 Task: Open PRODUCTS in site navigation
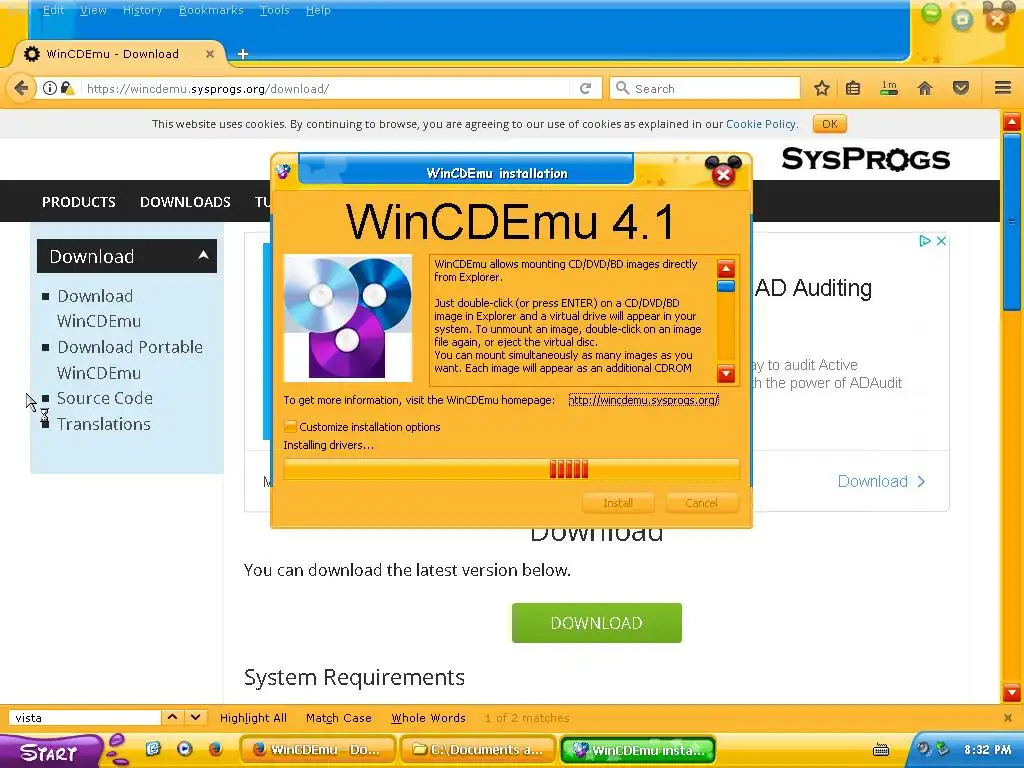(79, 202)
